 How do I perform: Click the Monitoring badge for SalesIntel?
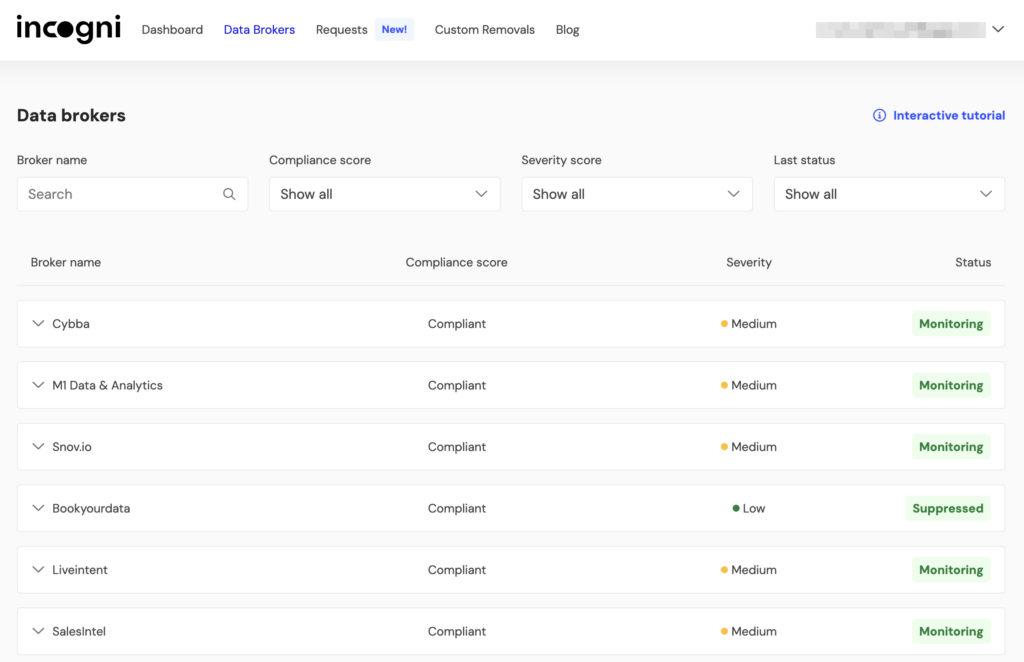click(x=951, y=631)
